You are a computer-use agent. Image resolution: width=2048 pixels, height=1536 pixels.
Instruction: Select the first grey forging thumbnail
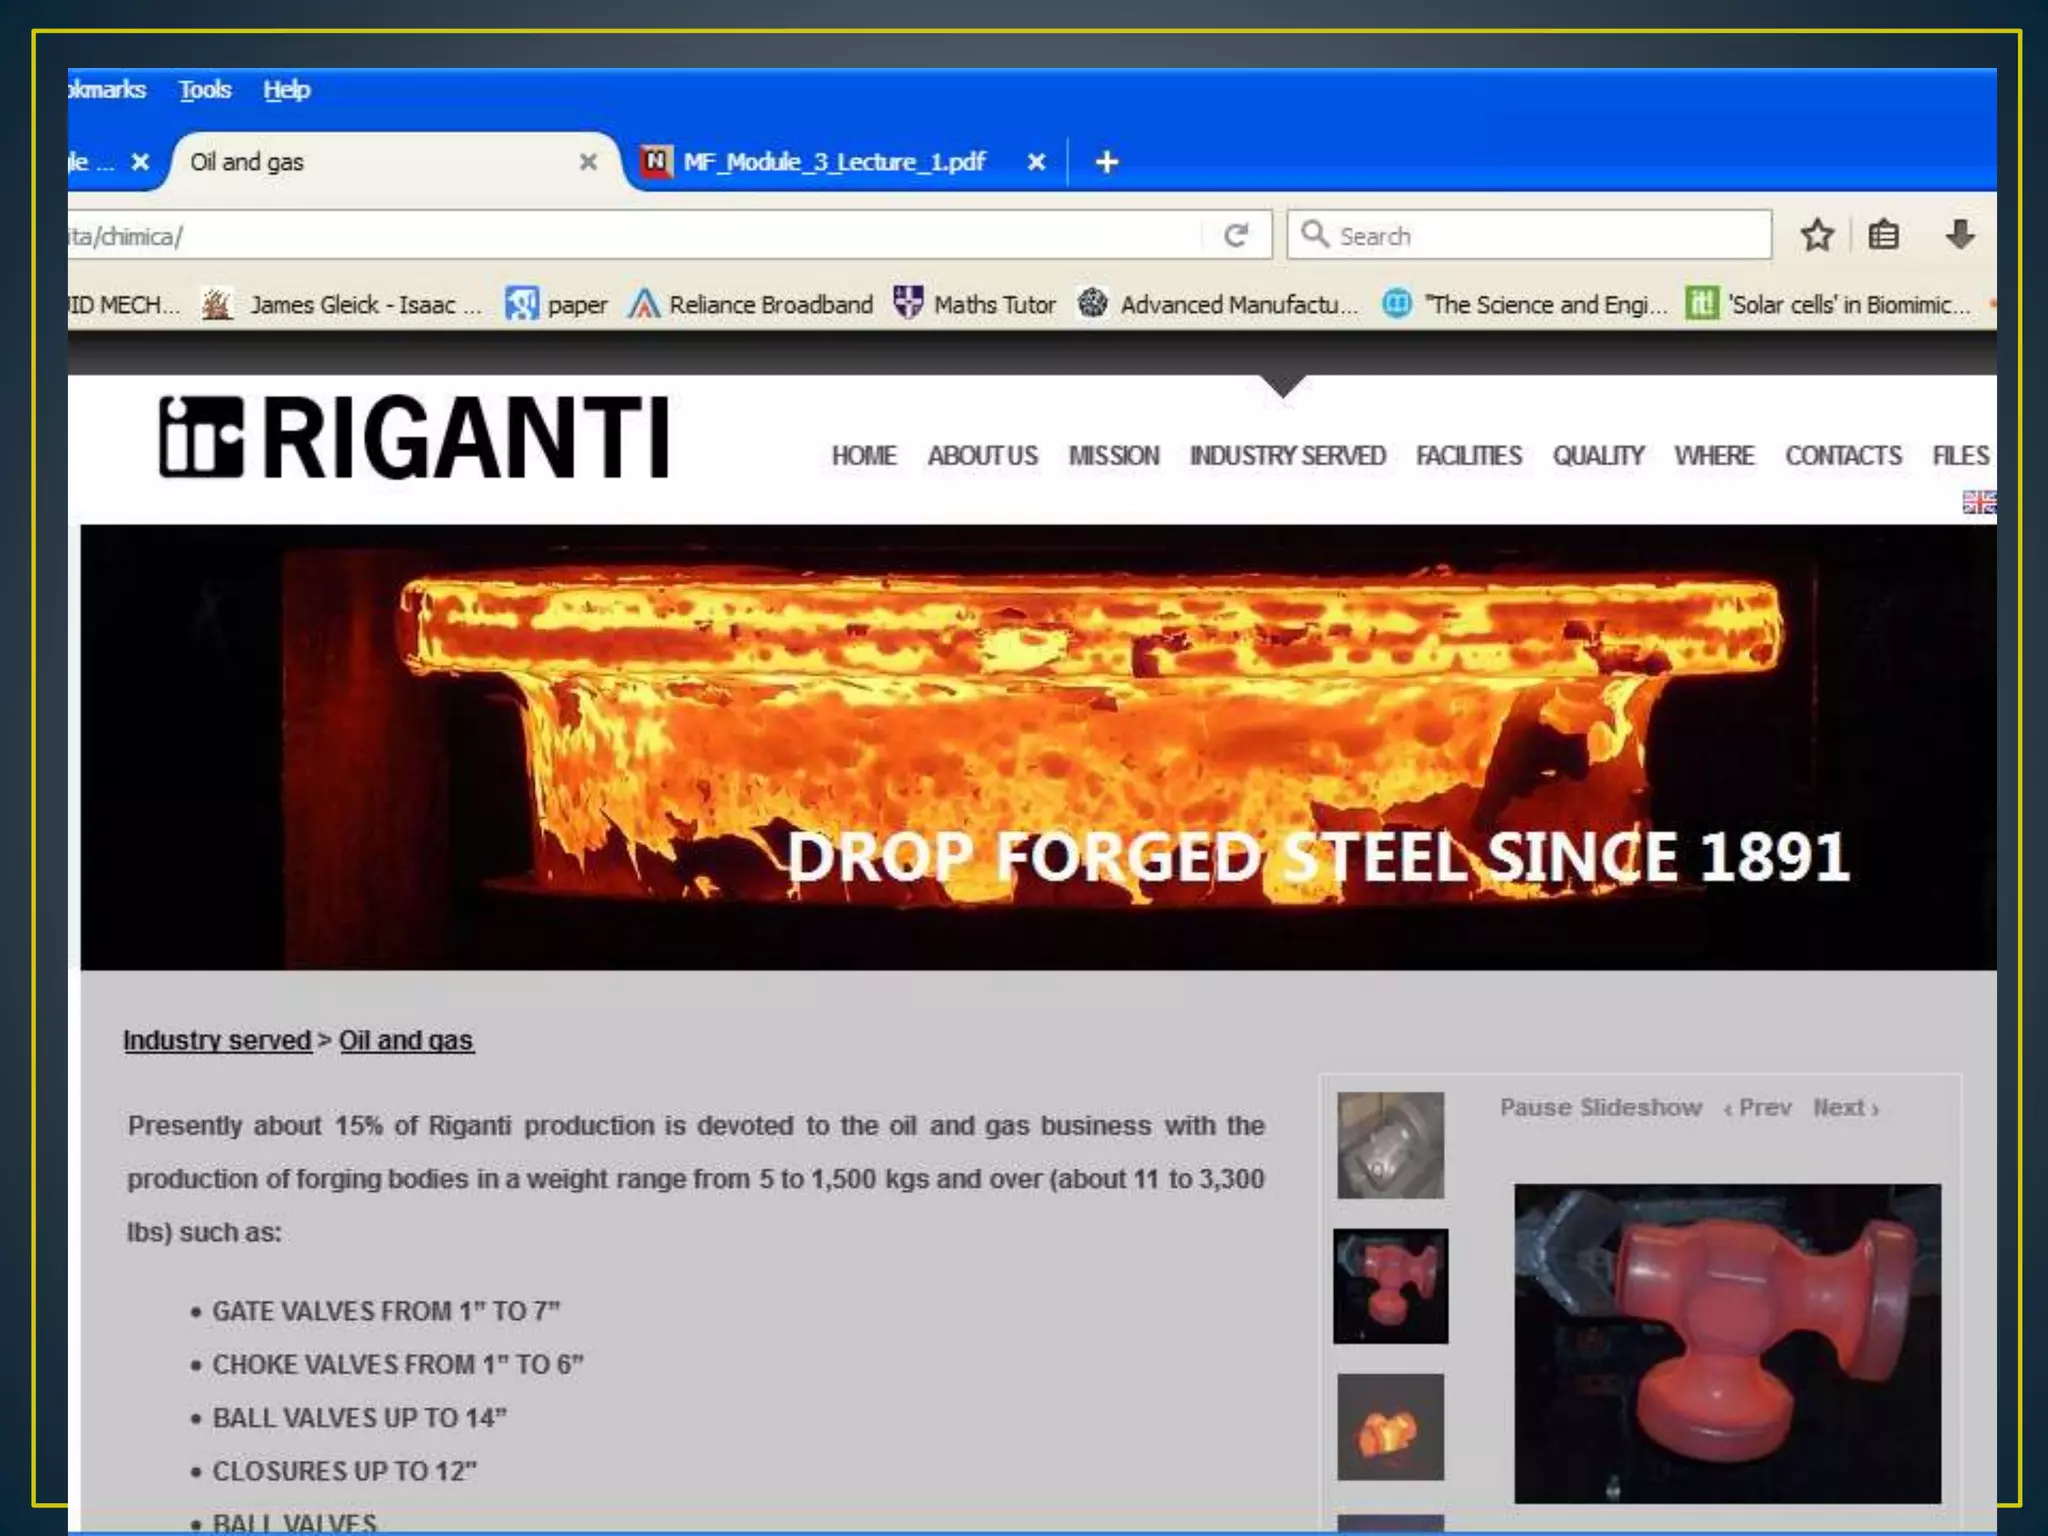point(1390,1145)
